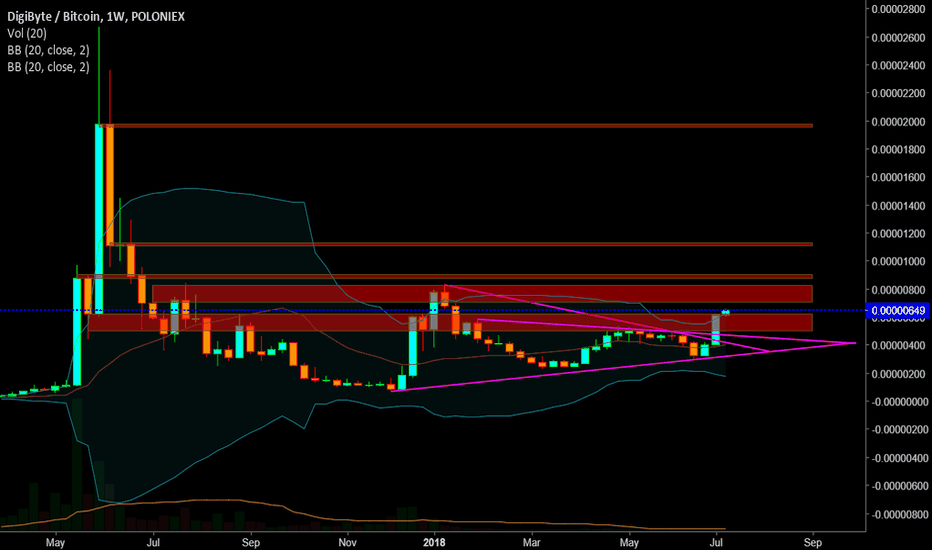Click the Mar time axis label
Viewport: 932px width, 550px height.
tap(531, 542)
